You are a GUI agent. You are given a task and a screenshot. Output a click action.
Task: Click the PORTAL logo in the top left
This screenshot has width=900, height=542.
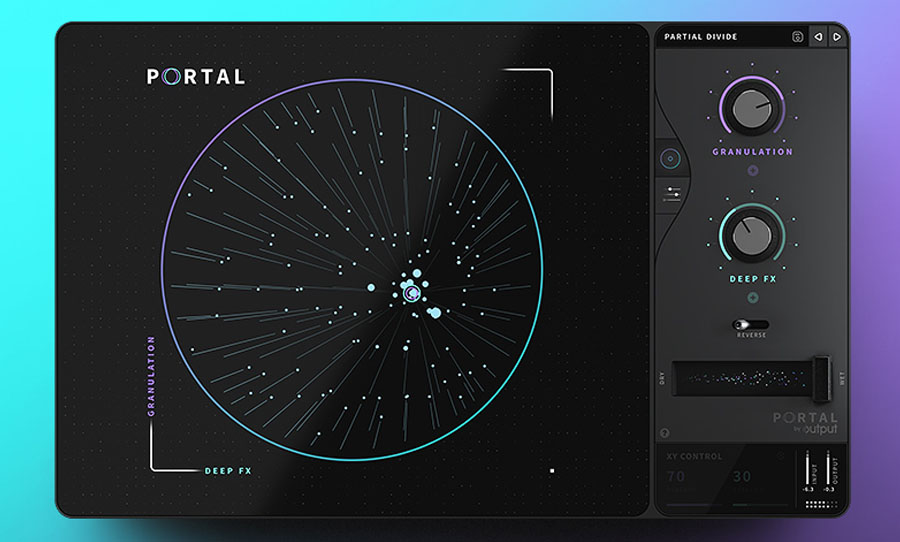[196, 76]
